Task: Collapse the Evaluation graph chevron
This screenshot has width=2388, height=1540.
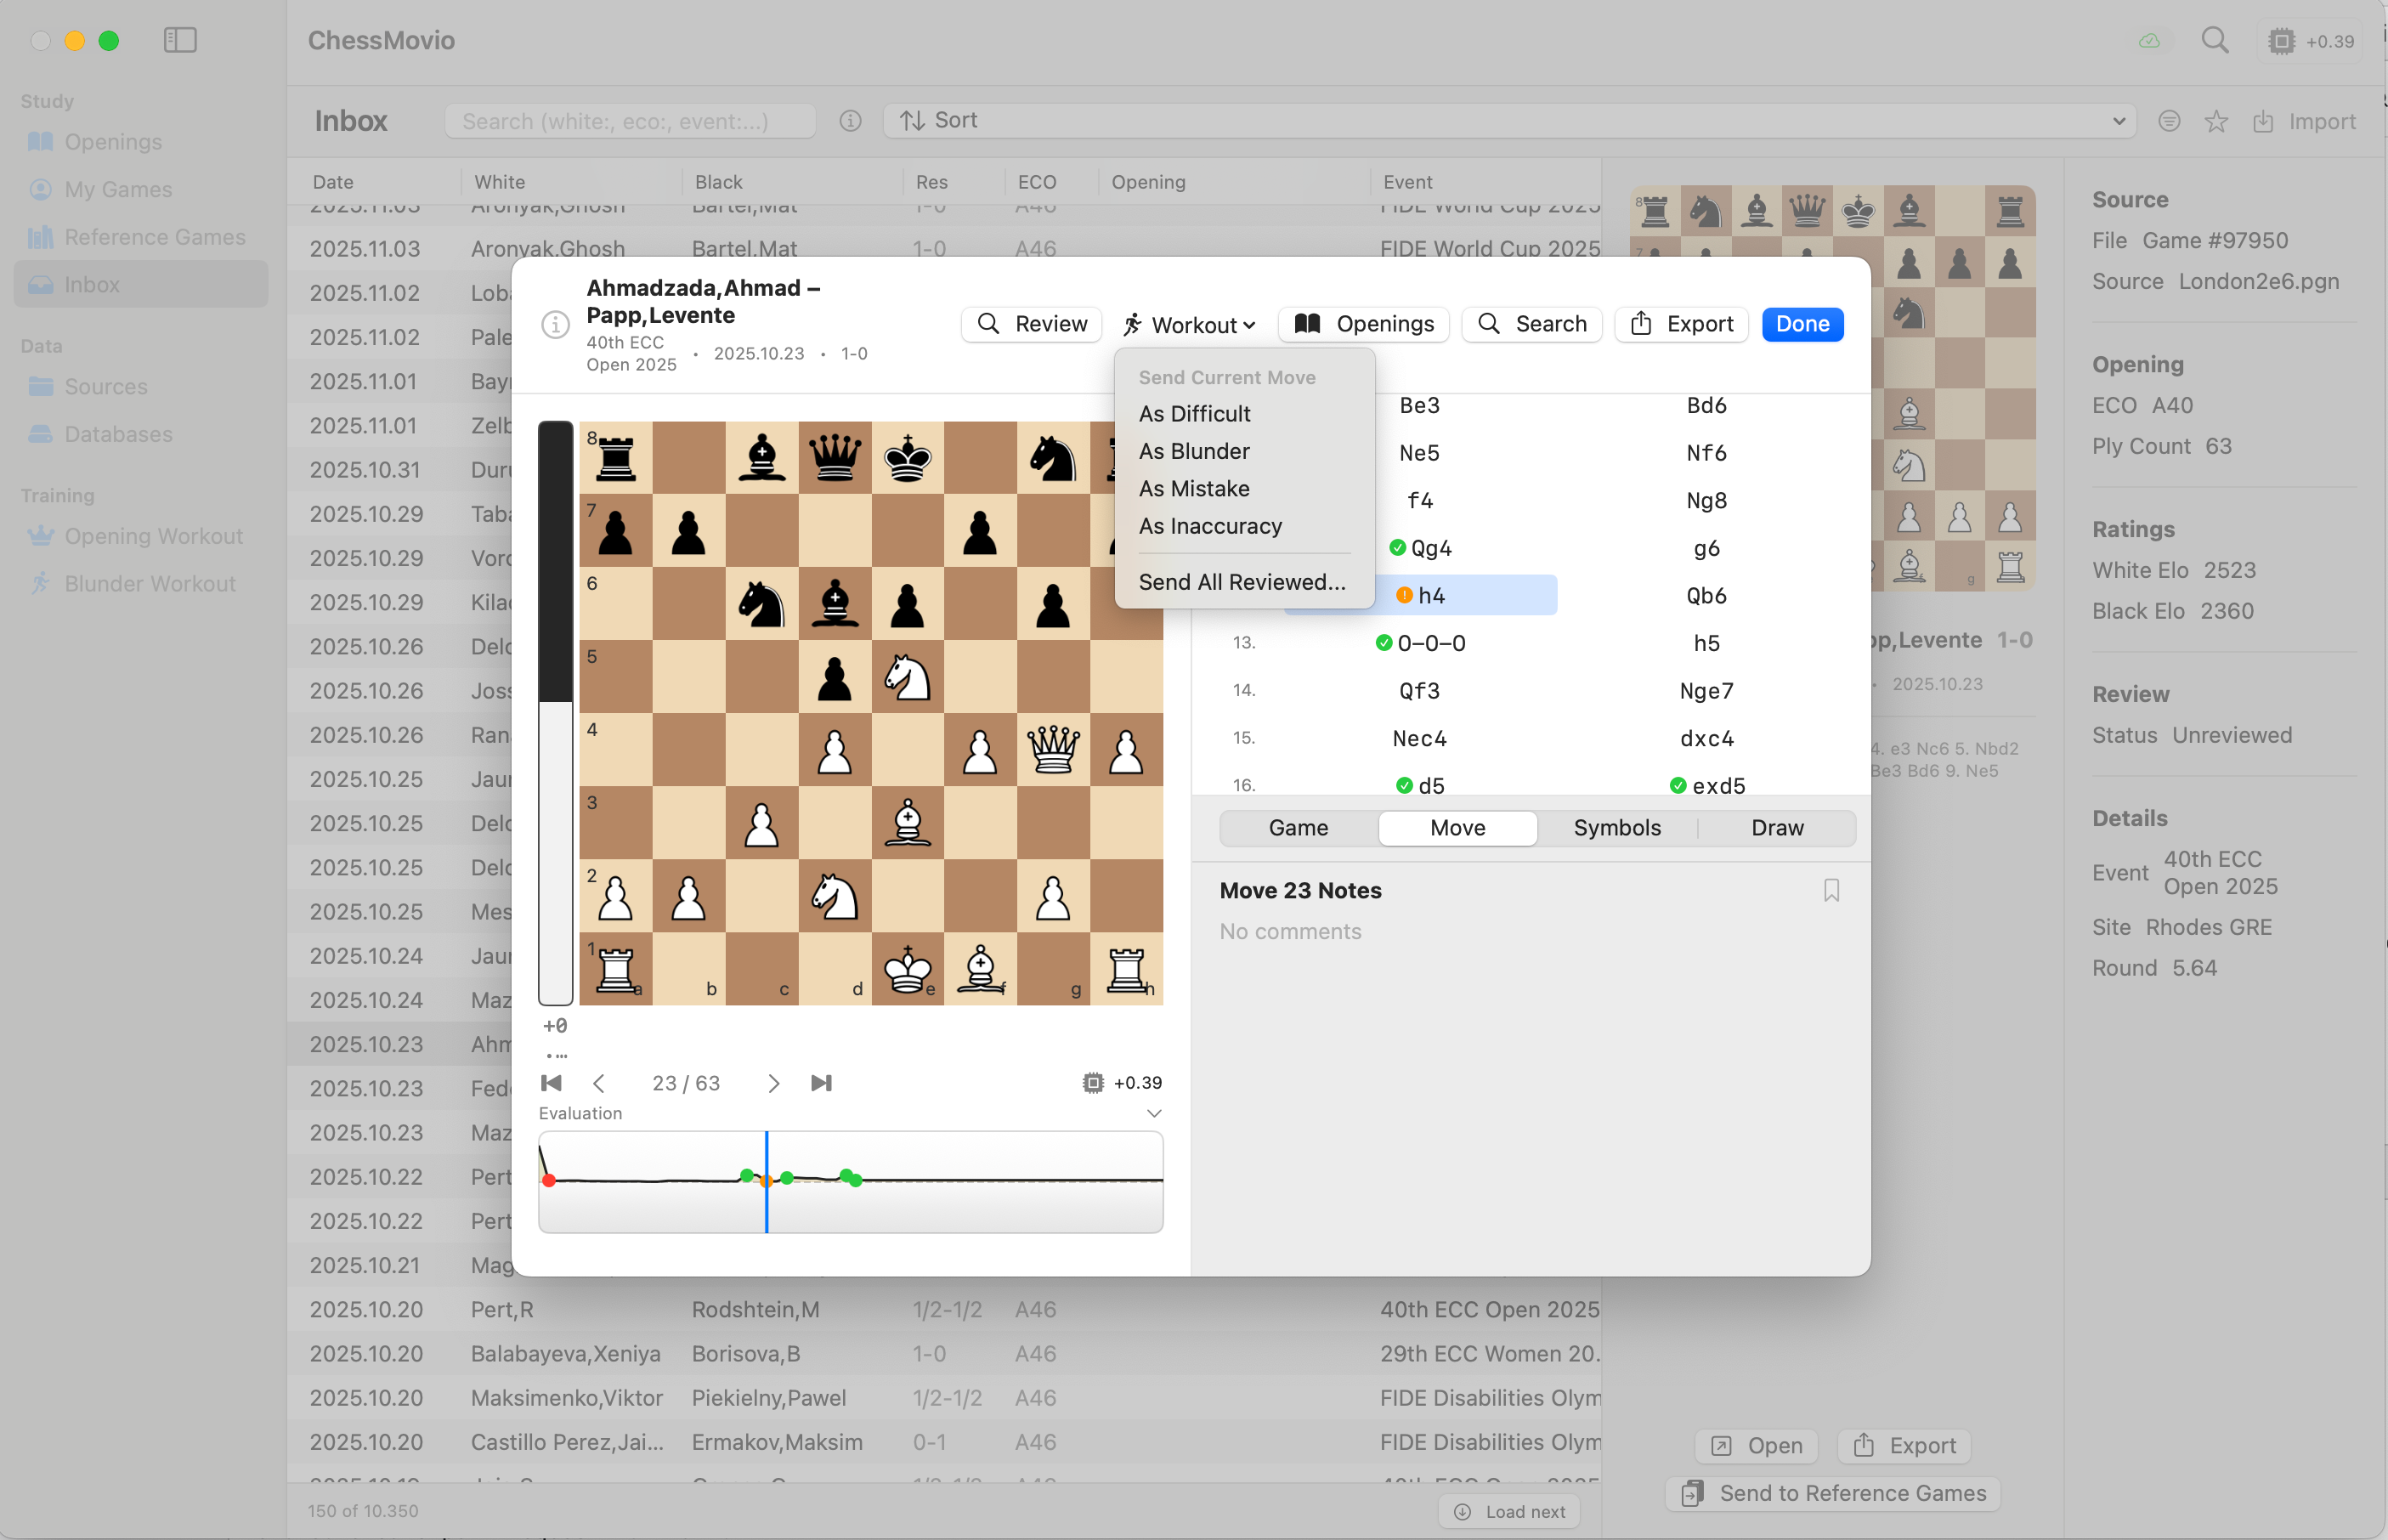Action: pos(1154,1113)
